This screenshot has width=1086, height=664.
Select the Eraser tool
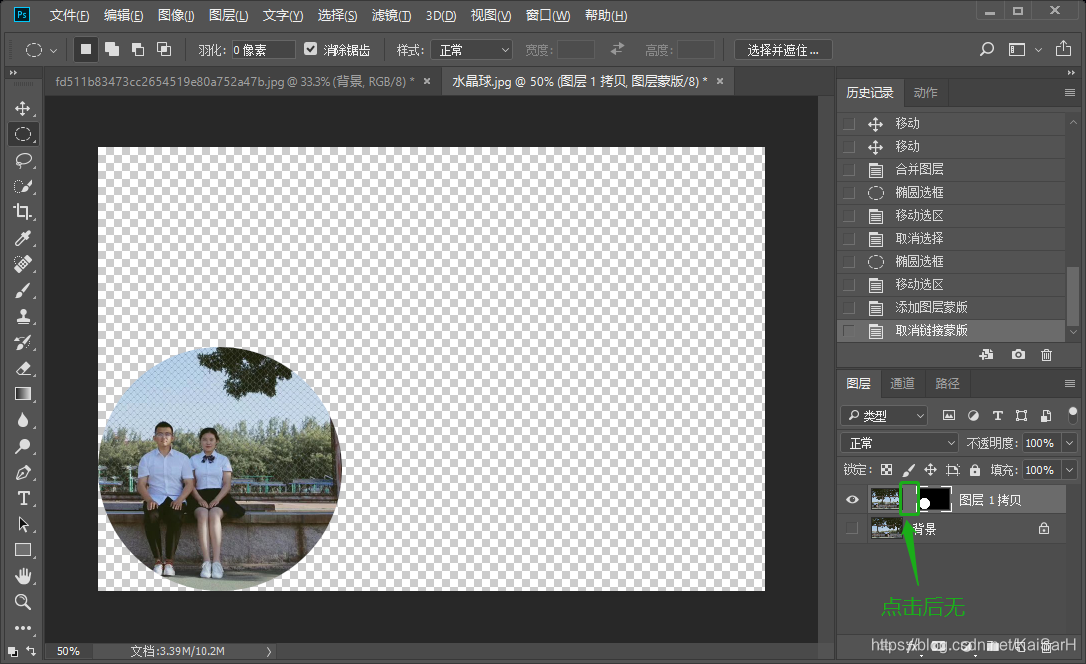click(x=23, y=368)
